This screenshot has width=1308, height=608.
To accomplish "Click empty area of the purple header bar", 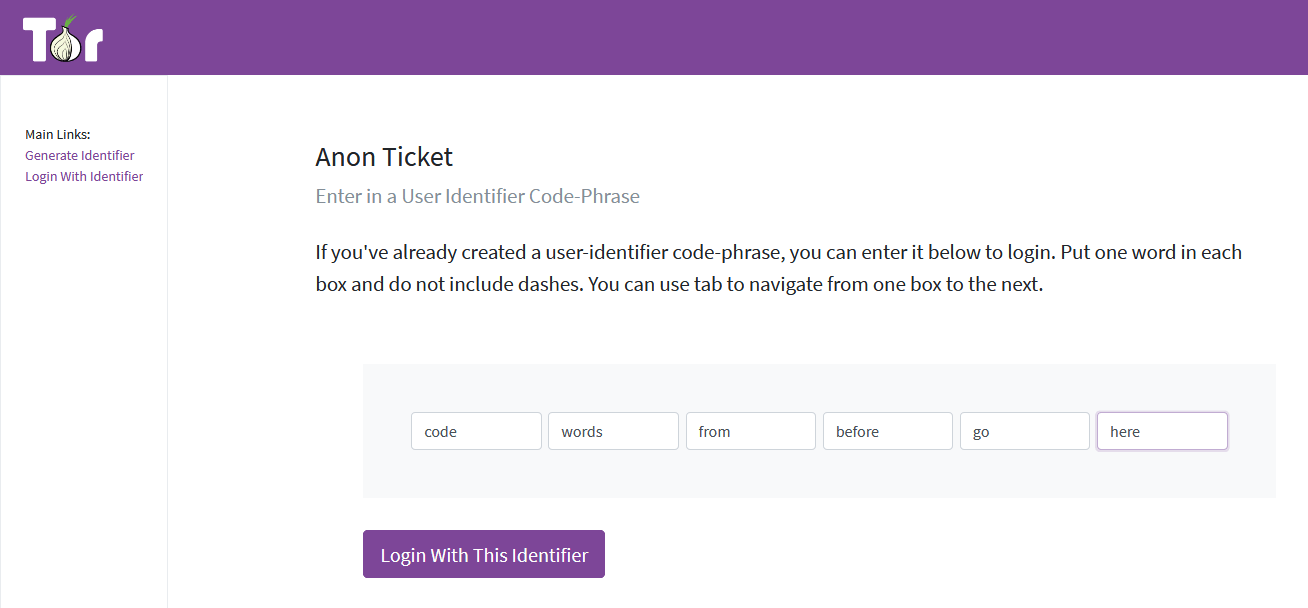I will click(x=700, y=37).
